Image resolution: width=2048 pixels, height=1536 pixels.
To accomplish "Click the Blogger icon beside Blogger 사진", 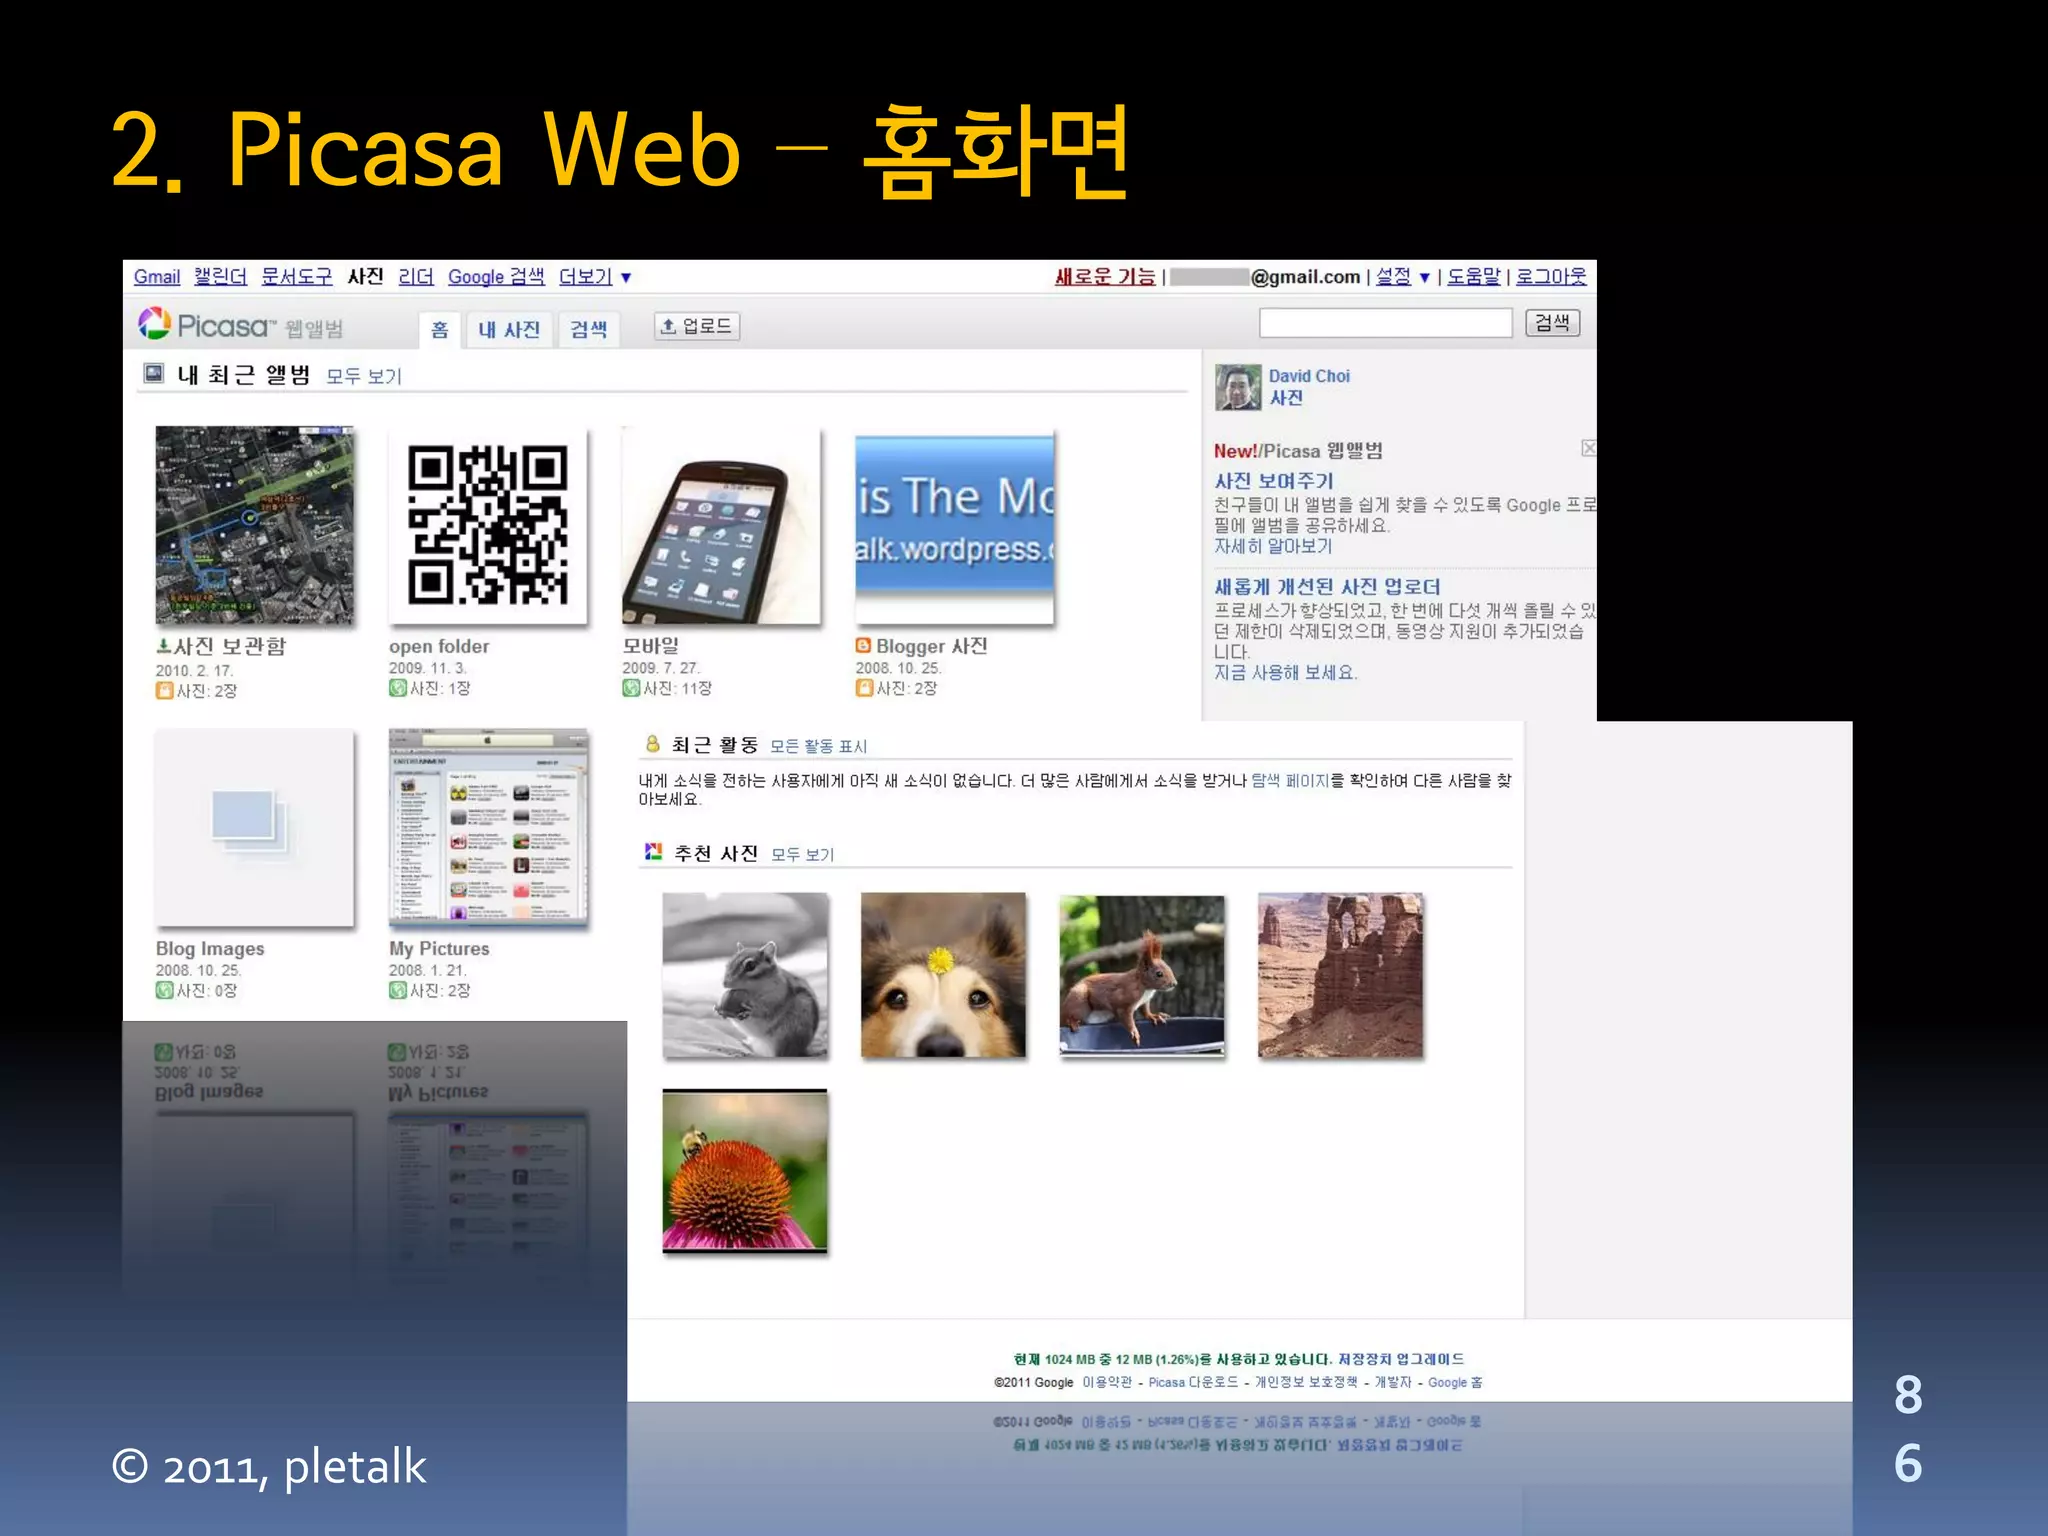I will tap(863, 645).
